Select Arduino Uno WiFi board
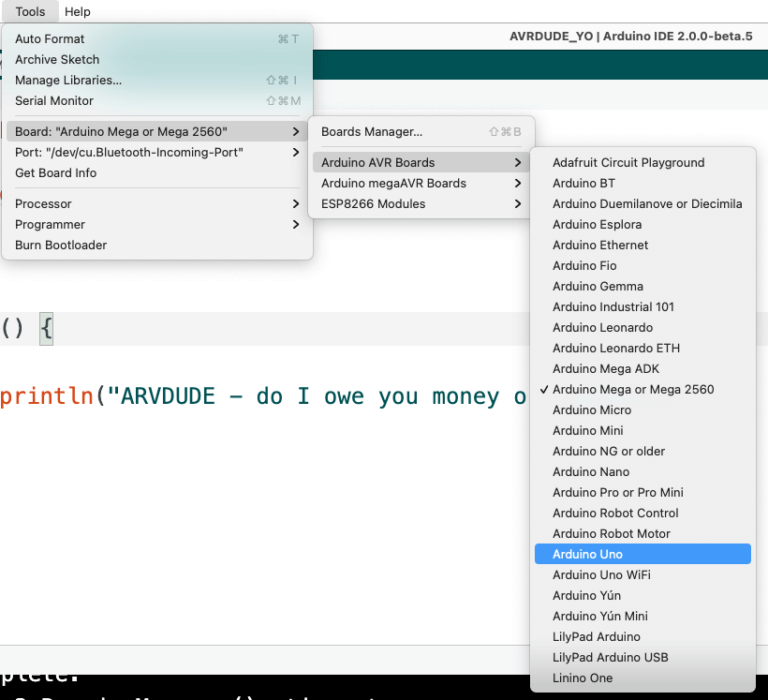 (643, 574)
